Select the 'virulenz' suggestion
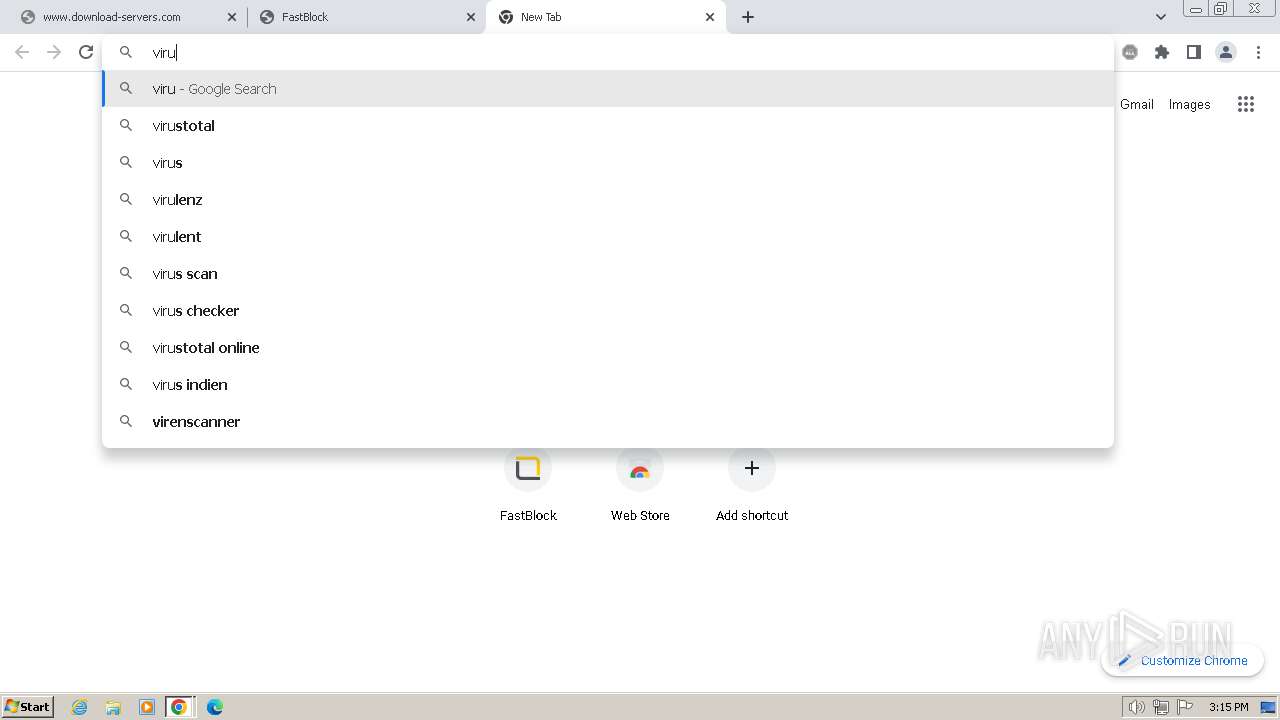 click(x=608, y=200)
